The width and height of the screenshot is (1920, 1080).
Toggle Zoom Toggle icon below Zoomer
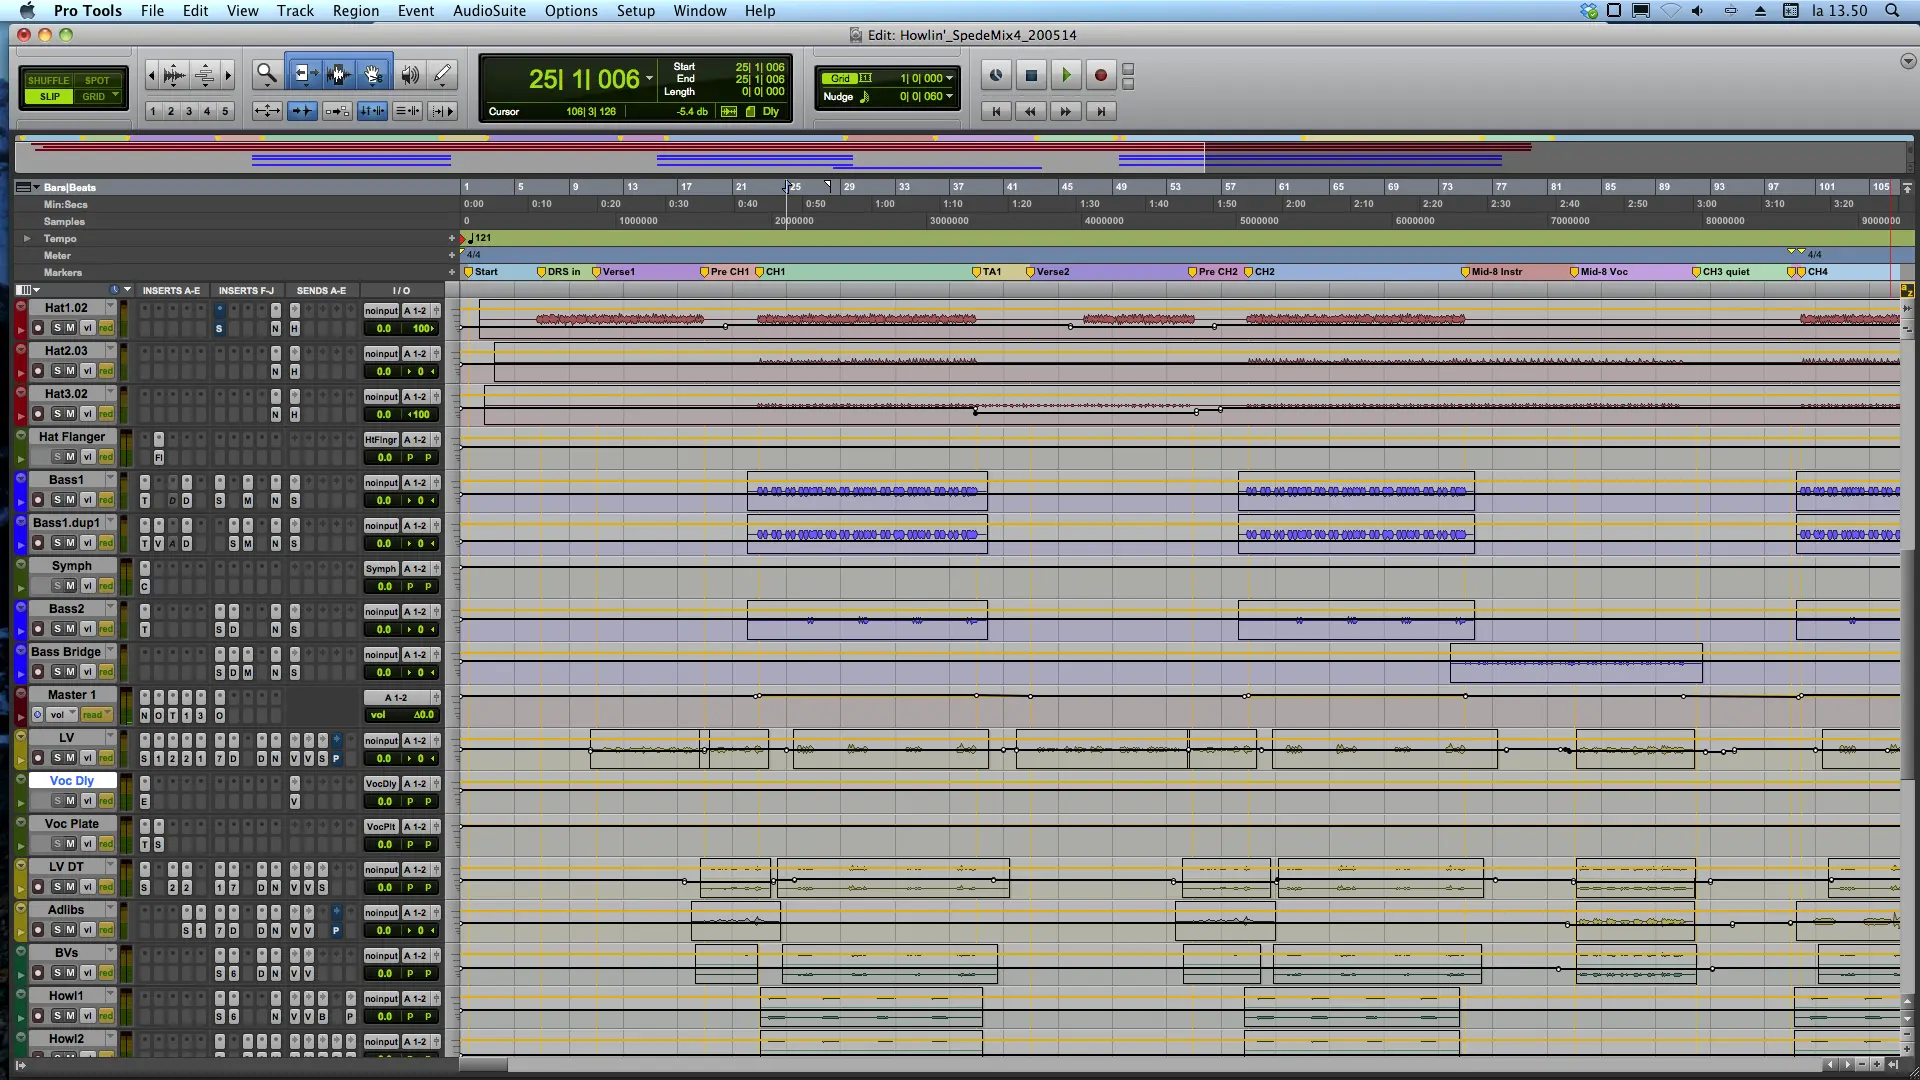coord(267,111)
